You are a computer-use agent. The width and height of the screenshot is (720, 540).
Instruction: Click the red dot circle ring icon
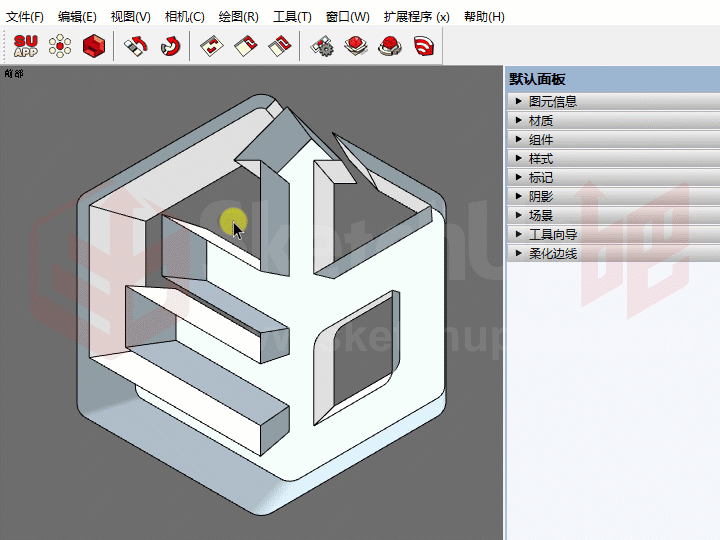(60, 46)
